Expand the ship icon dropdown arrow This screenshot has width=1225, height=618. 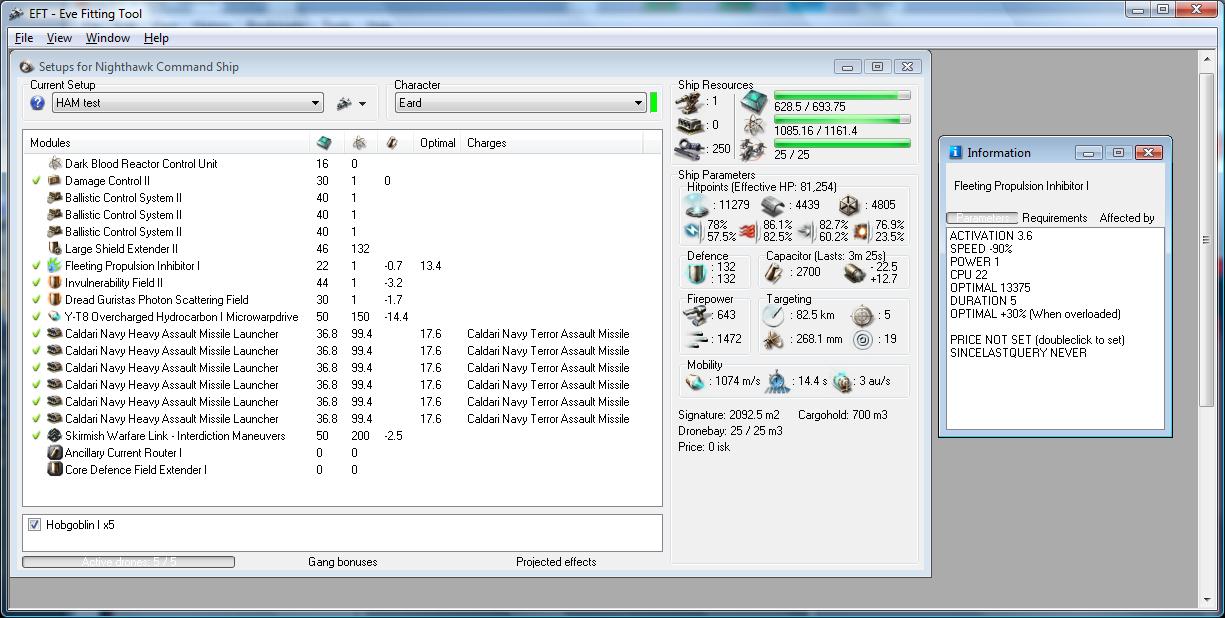(362, 103)
